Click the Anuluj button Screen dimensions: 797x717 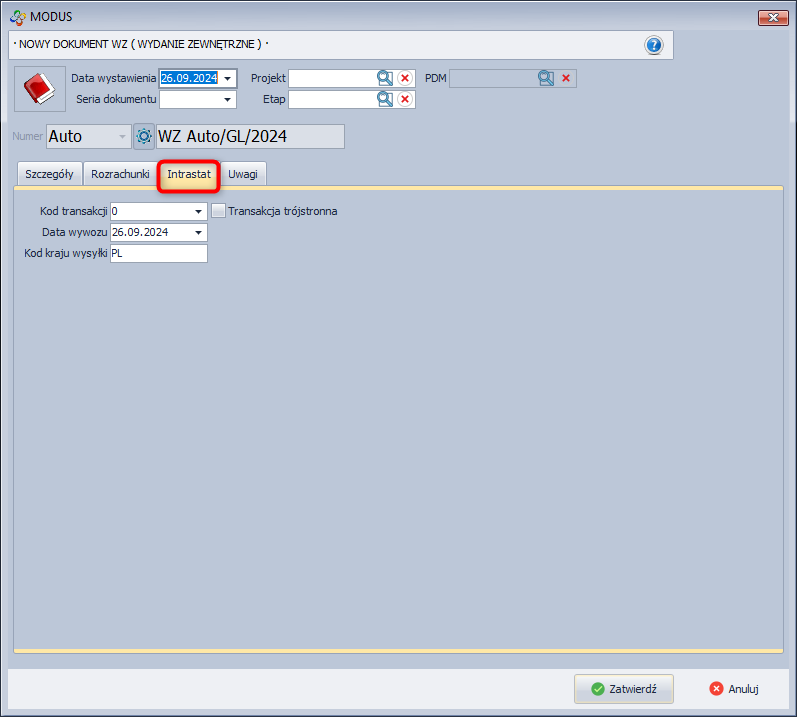click(x=734, y=689)
